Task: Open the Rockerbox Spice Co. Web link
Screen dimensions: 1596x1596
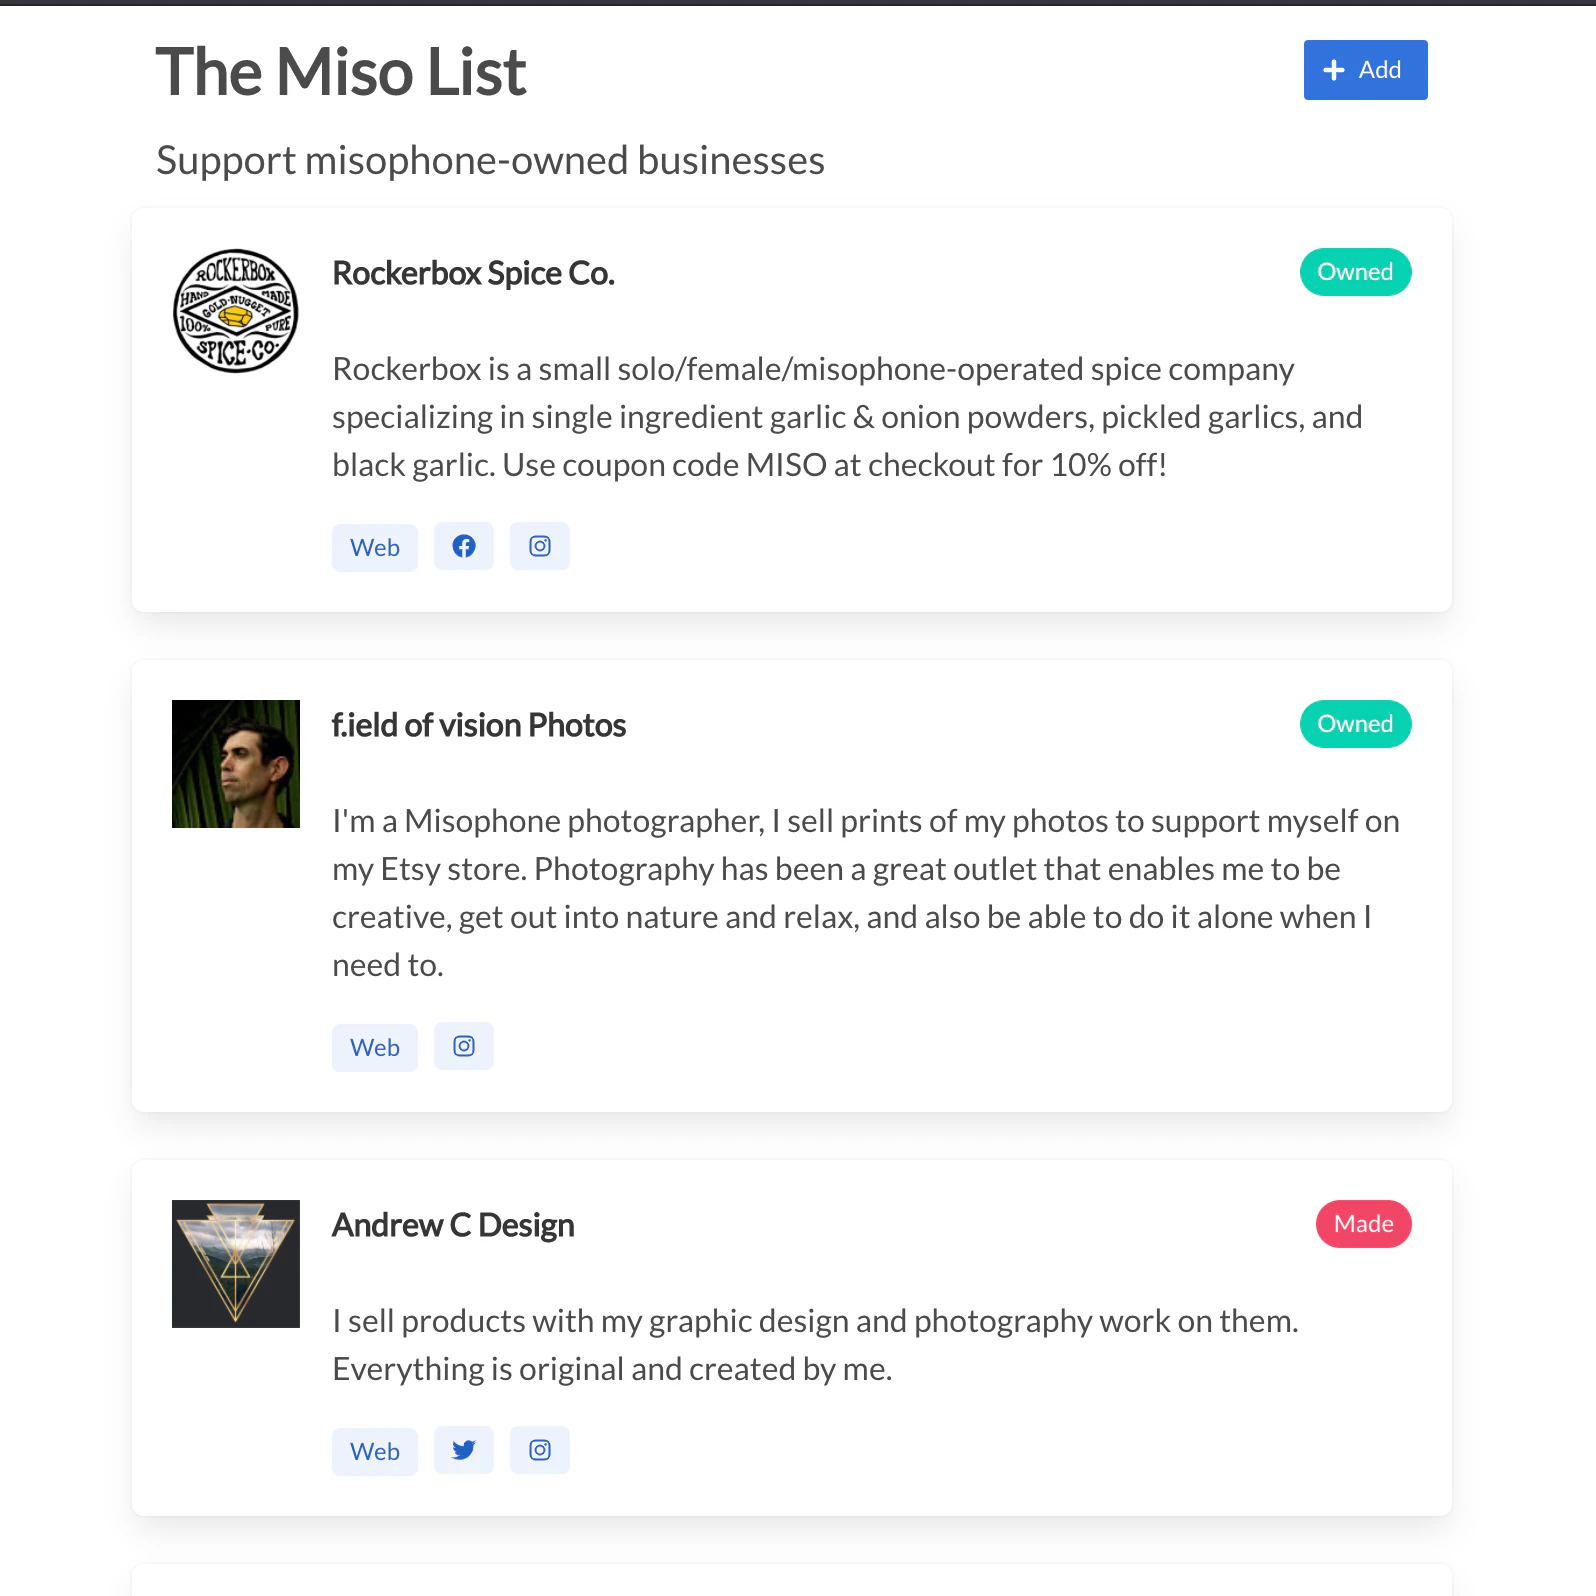Action: [374, 547]
